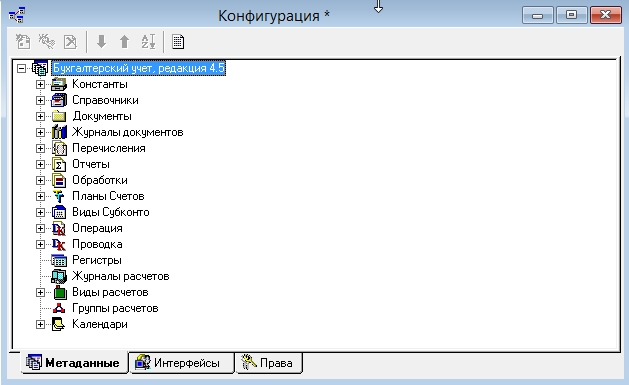The width and height of the screenshot is (629, 385).
Task: Select the Документы label
Action: [102, 116]
